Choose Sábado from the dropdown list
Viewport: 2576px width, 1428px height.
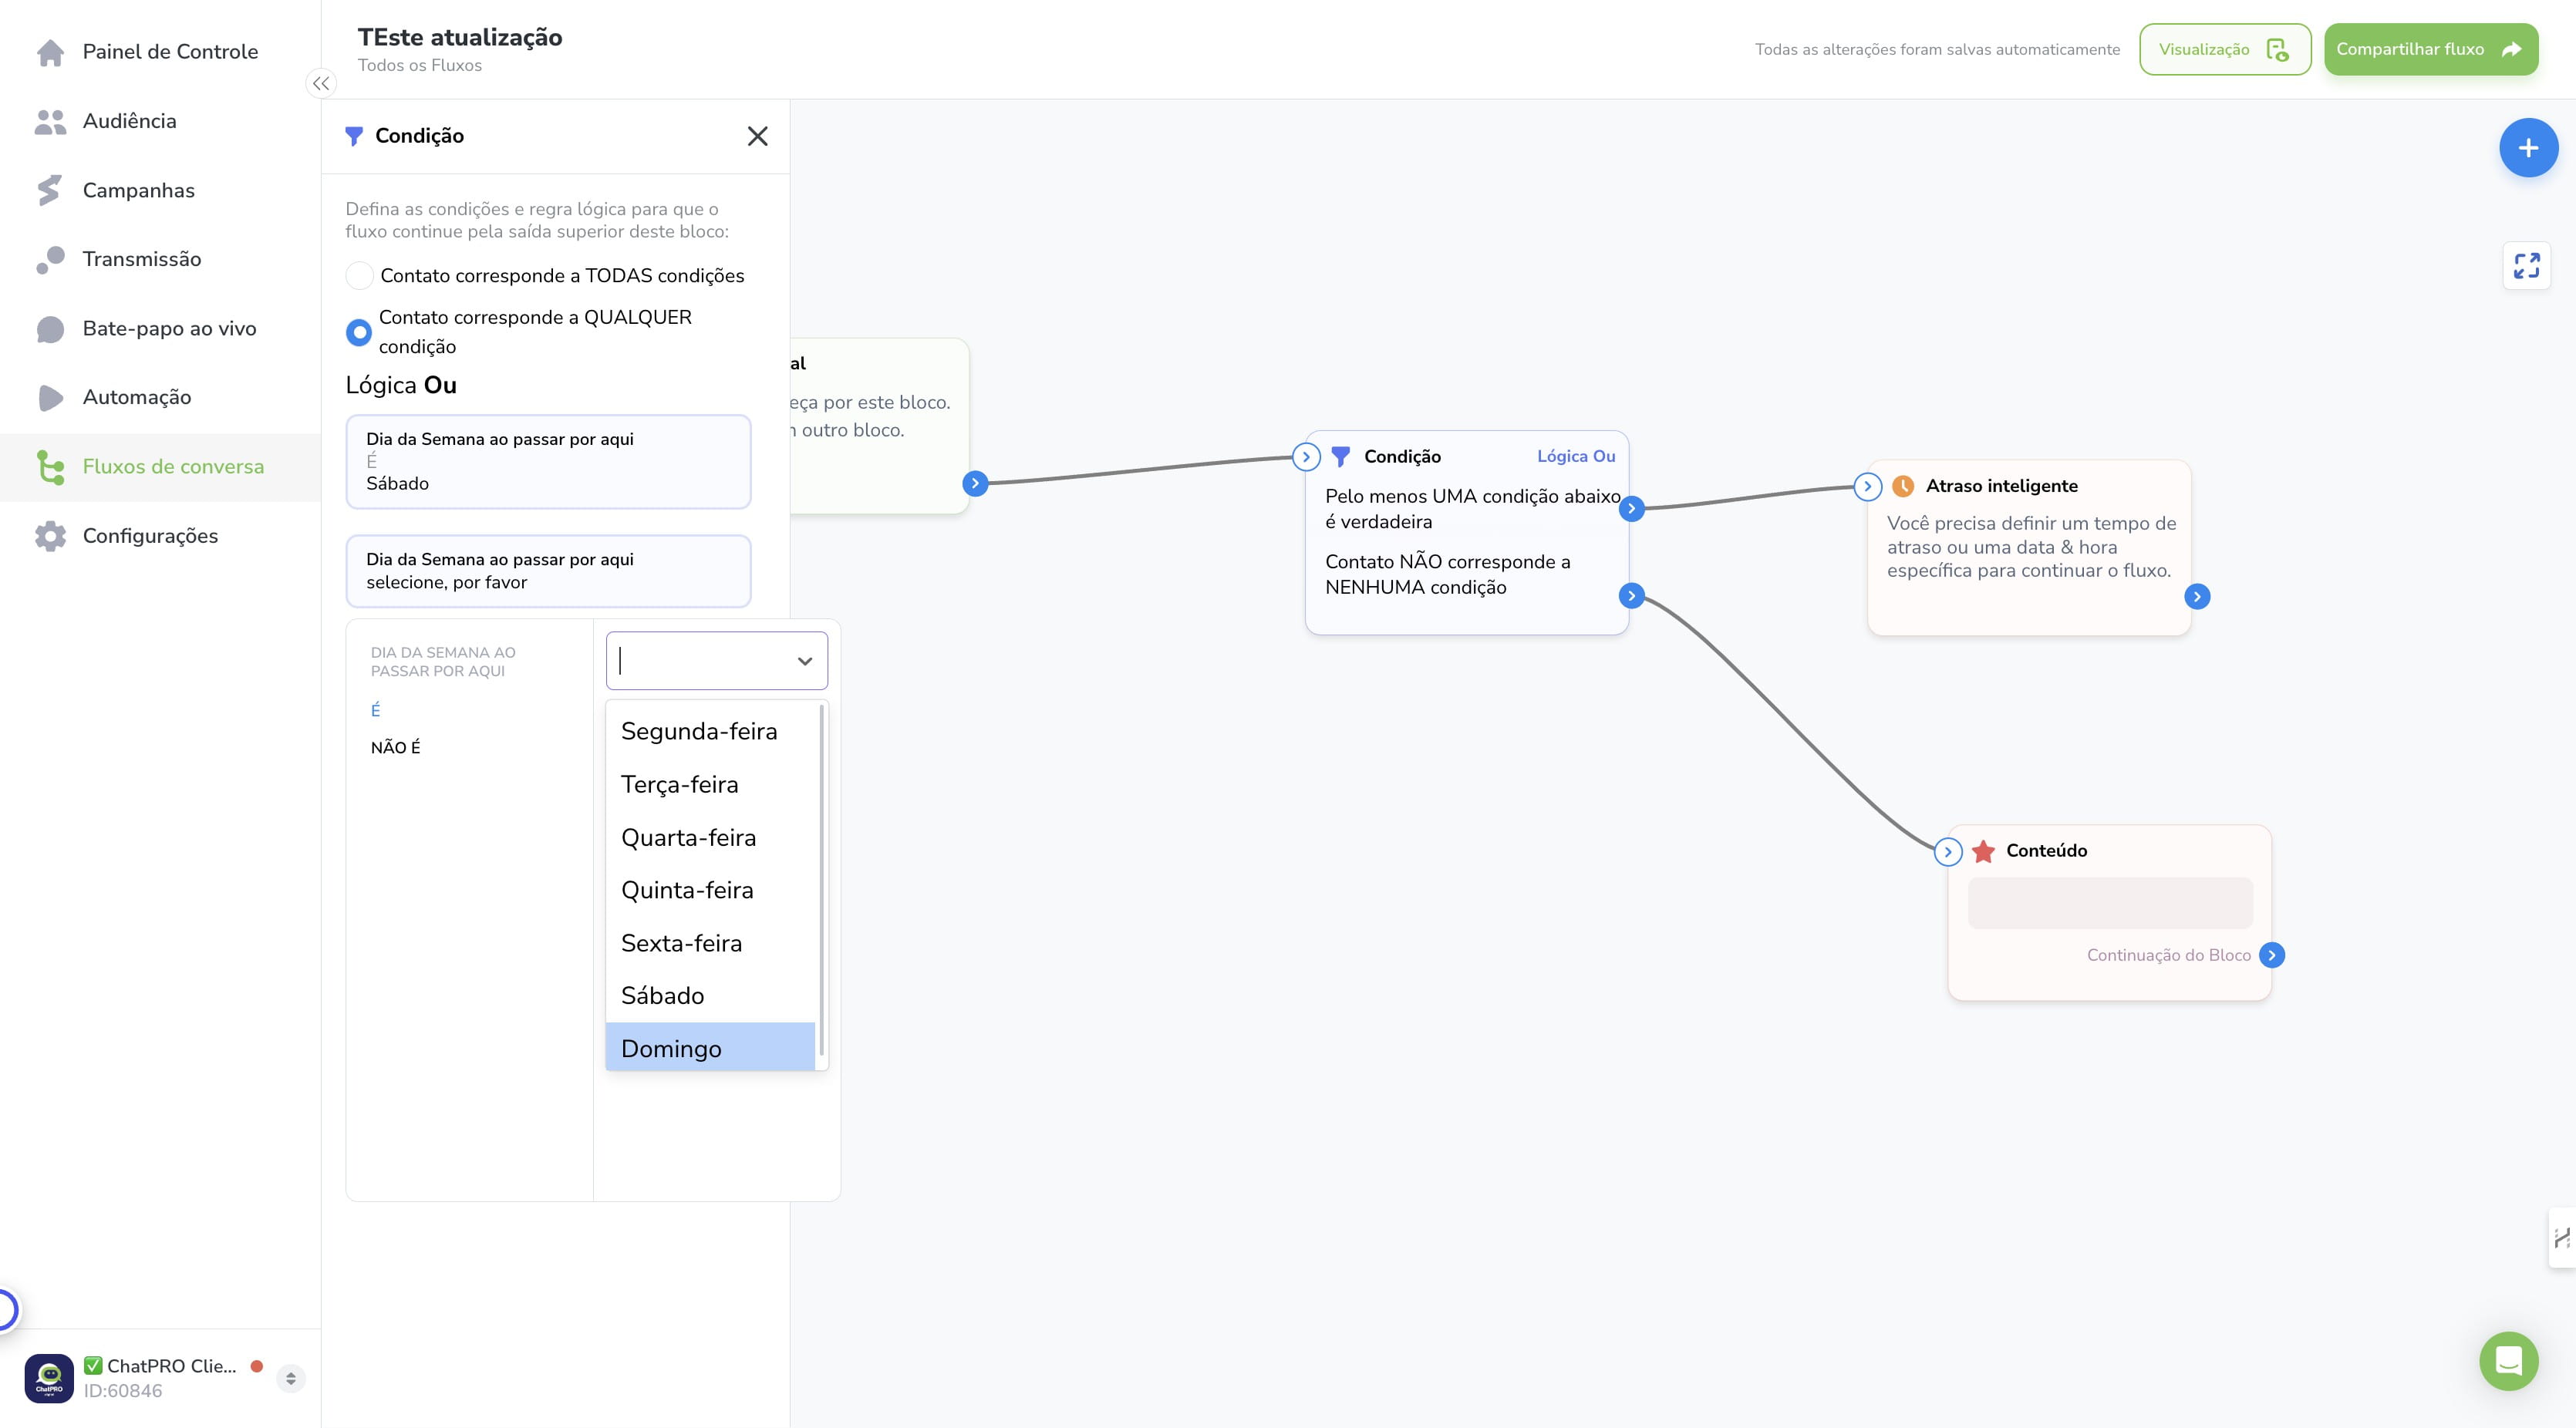tap(711, 996)
